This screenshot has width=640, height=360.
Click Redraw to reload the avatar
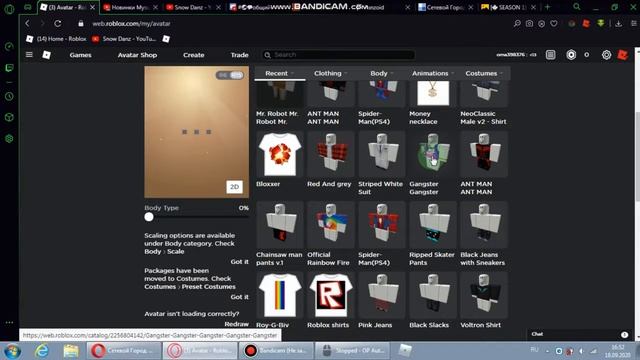(236, 324)
